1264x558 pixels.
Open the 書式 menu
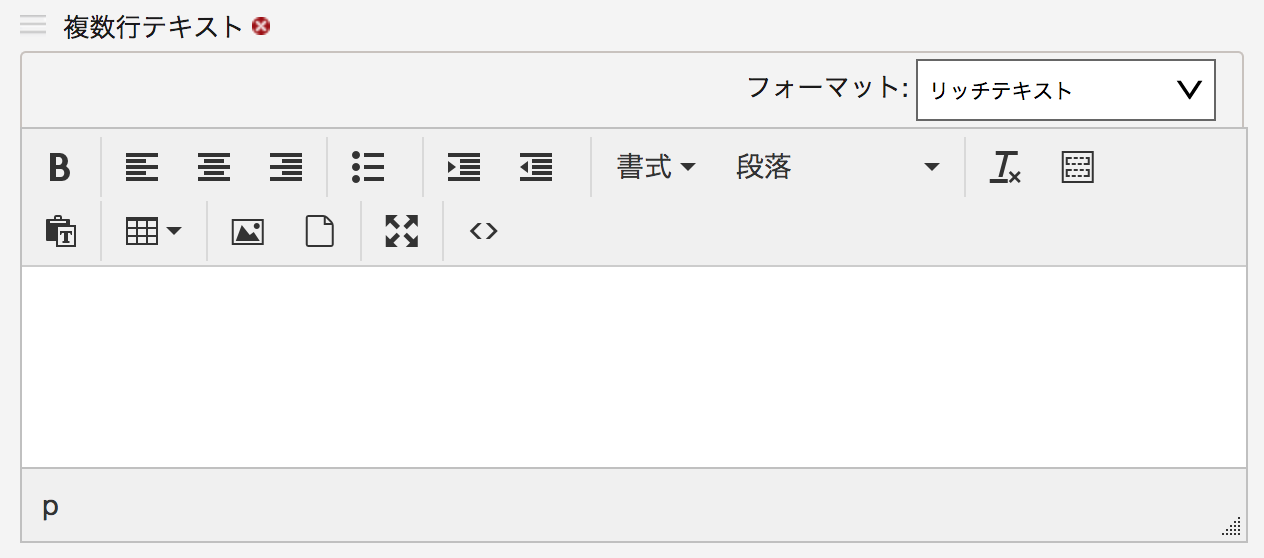click(x=655, y=167)
